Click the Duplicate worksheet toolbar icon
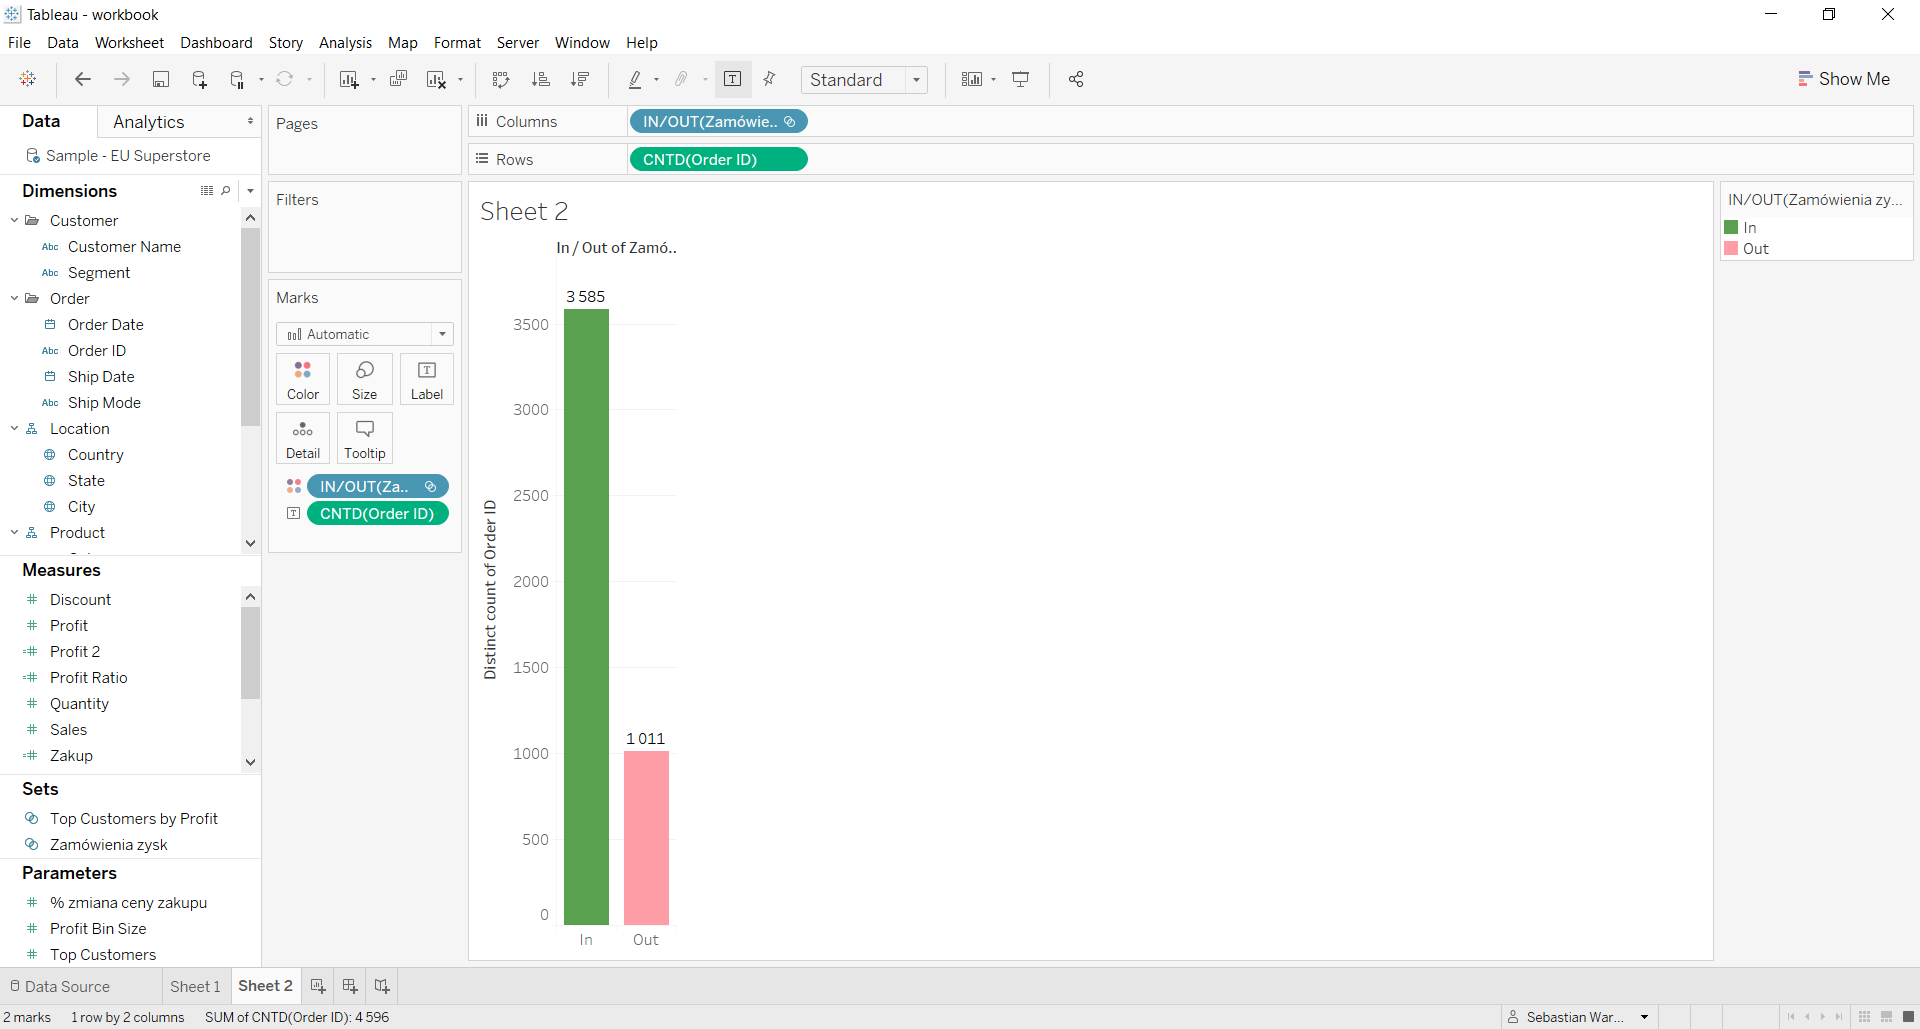Image resolution: width=1920 pixels, height=1029 pixels. (x=398, y=80)
